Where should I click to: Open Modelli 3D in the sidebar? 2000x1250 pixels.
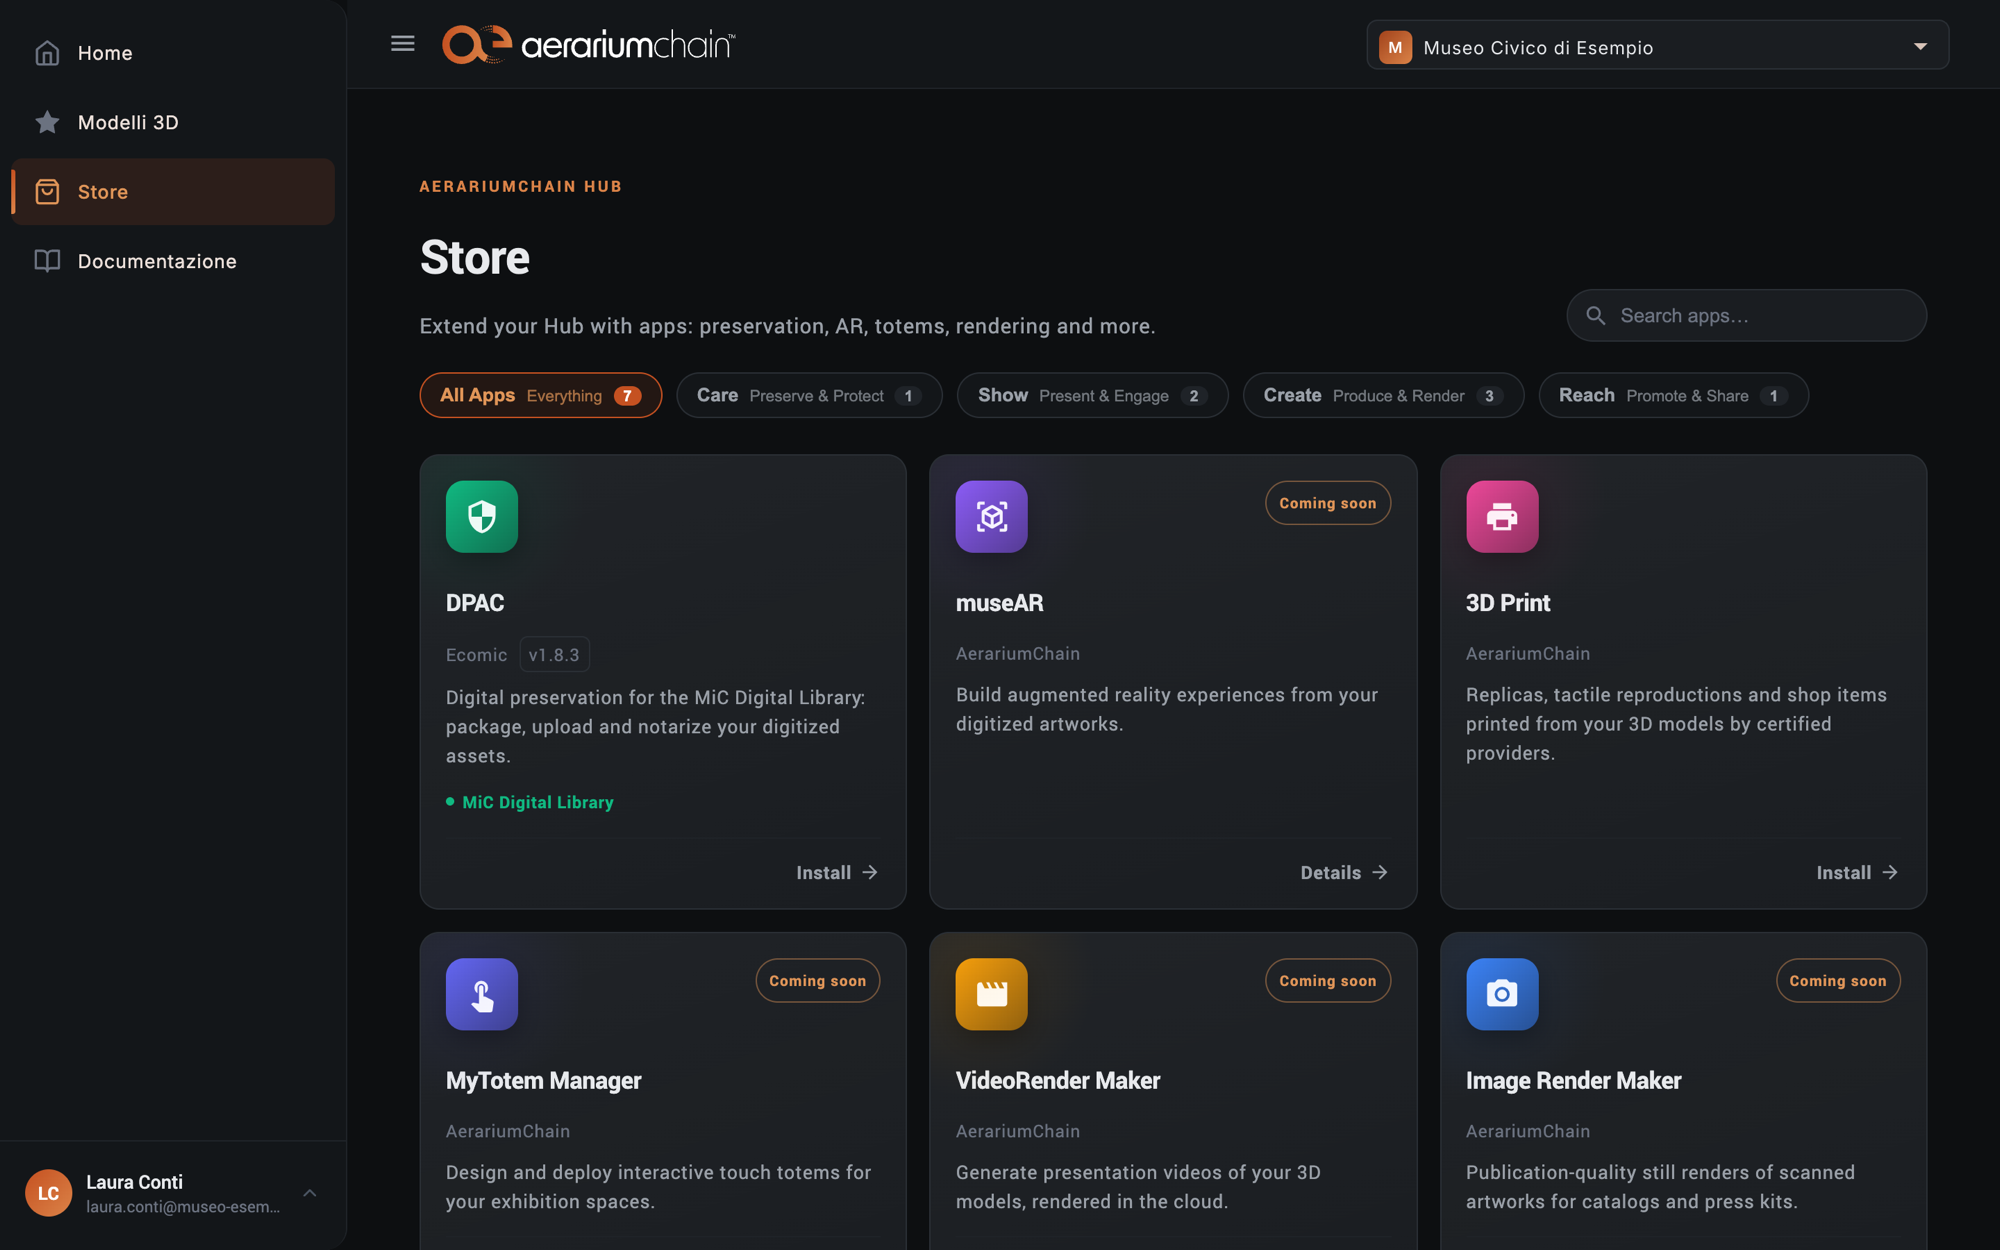[x=173, y=122]
